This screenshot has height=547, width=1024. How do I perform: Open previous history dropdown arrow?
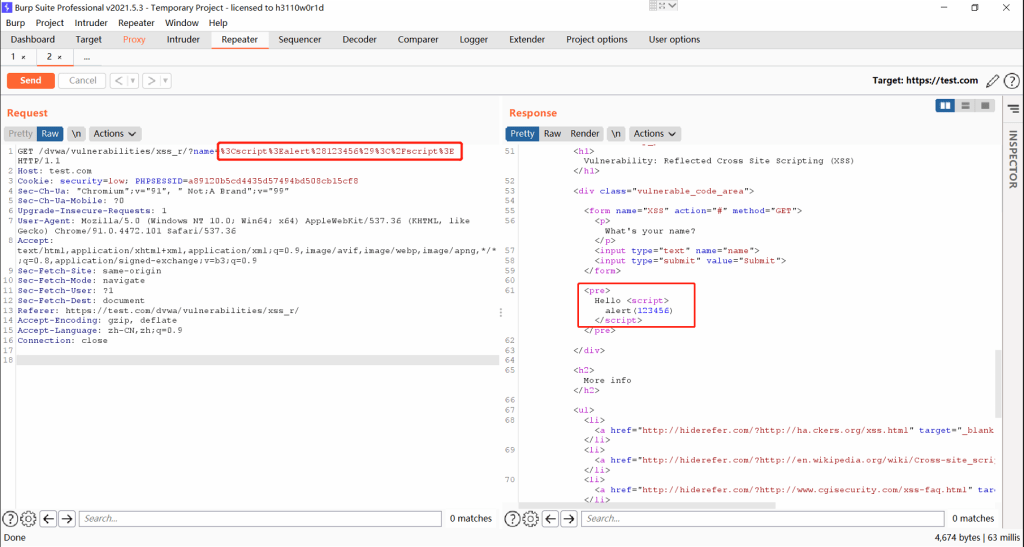[133, 81]
